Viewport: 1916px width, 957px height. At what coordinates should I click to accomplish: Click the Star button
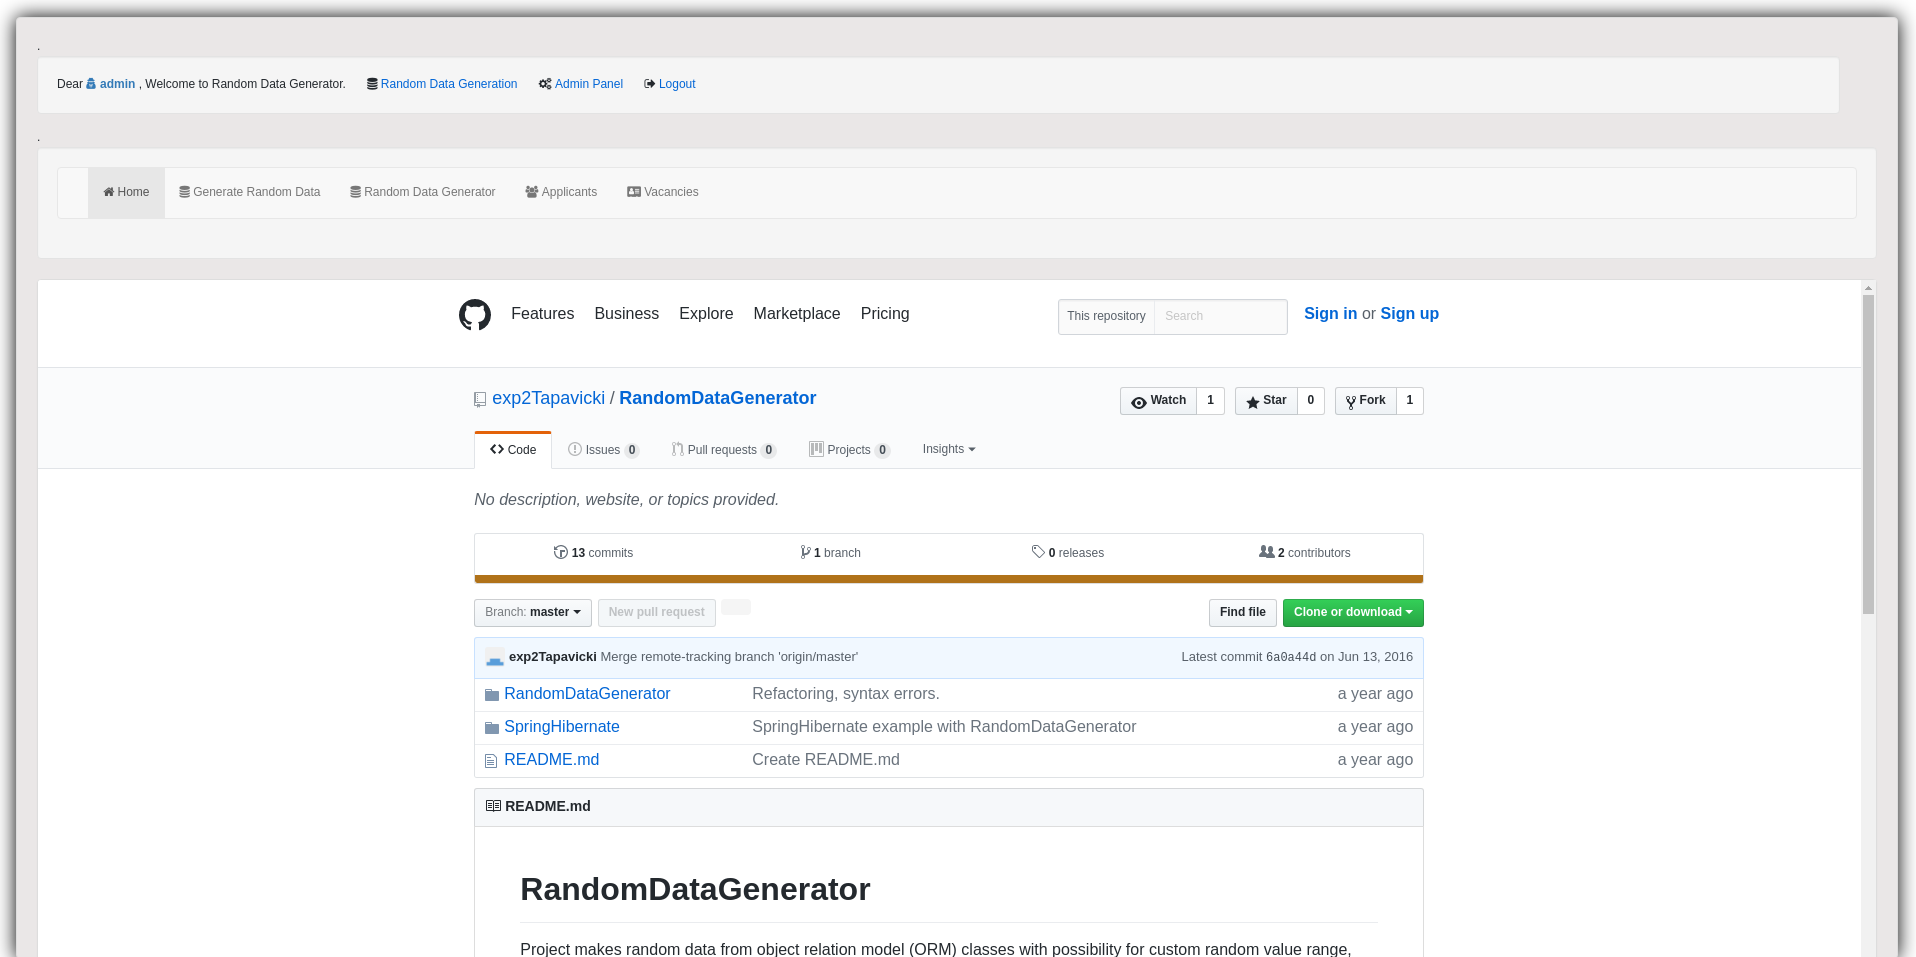click(x=1266, y=401)
